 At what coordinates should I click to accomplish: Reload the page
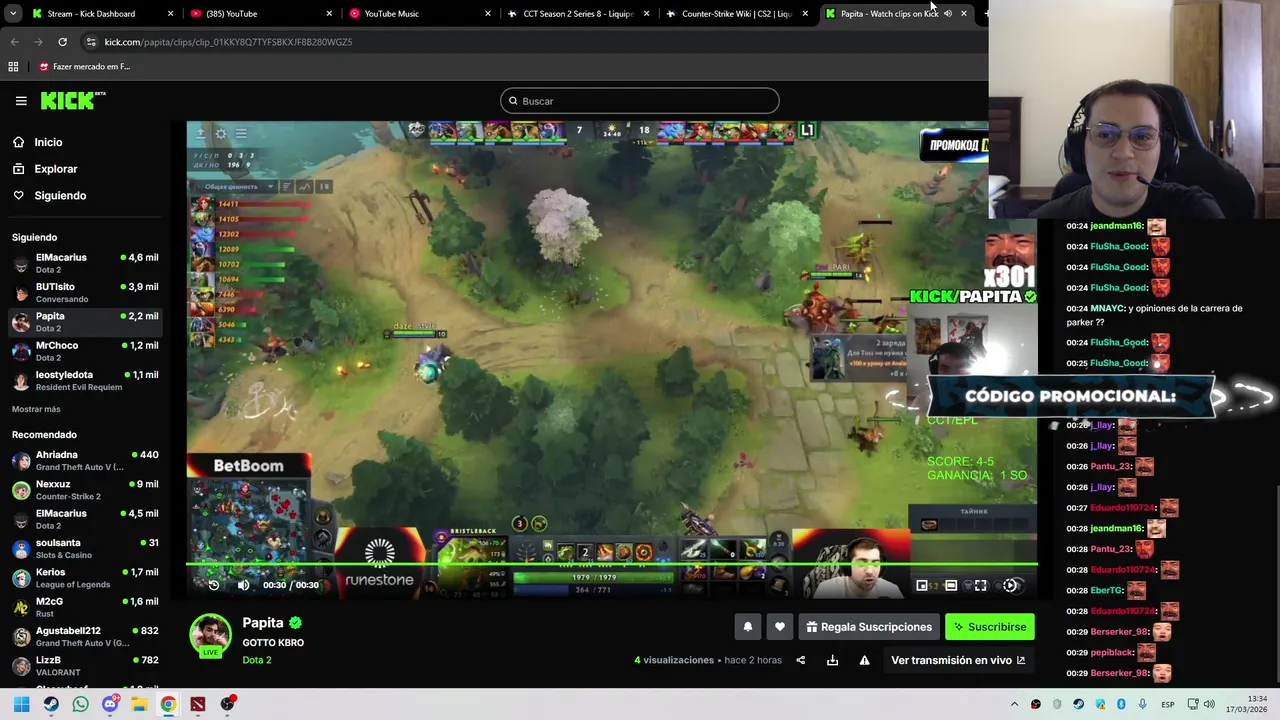point(62,42)
